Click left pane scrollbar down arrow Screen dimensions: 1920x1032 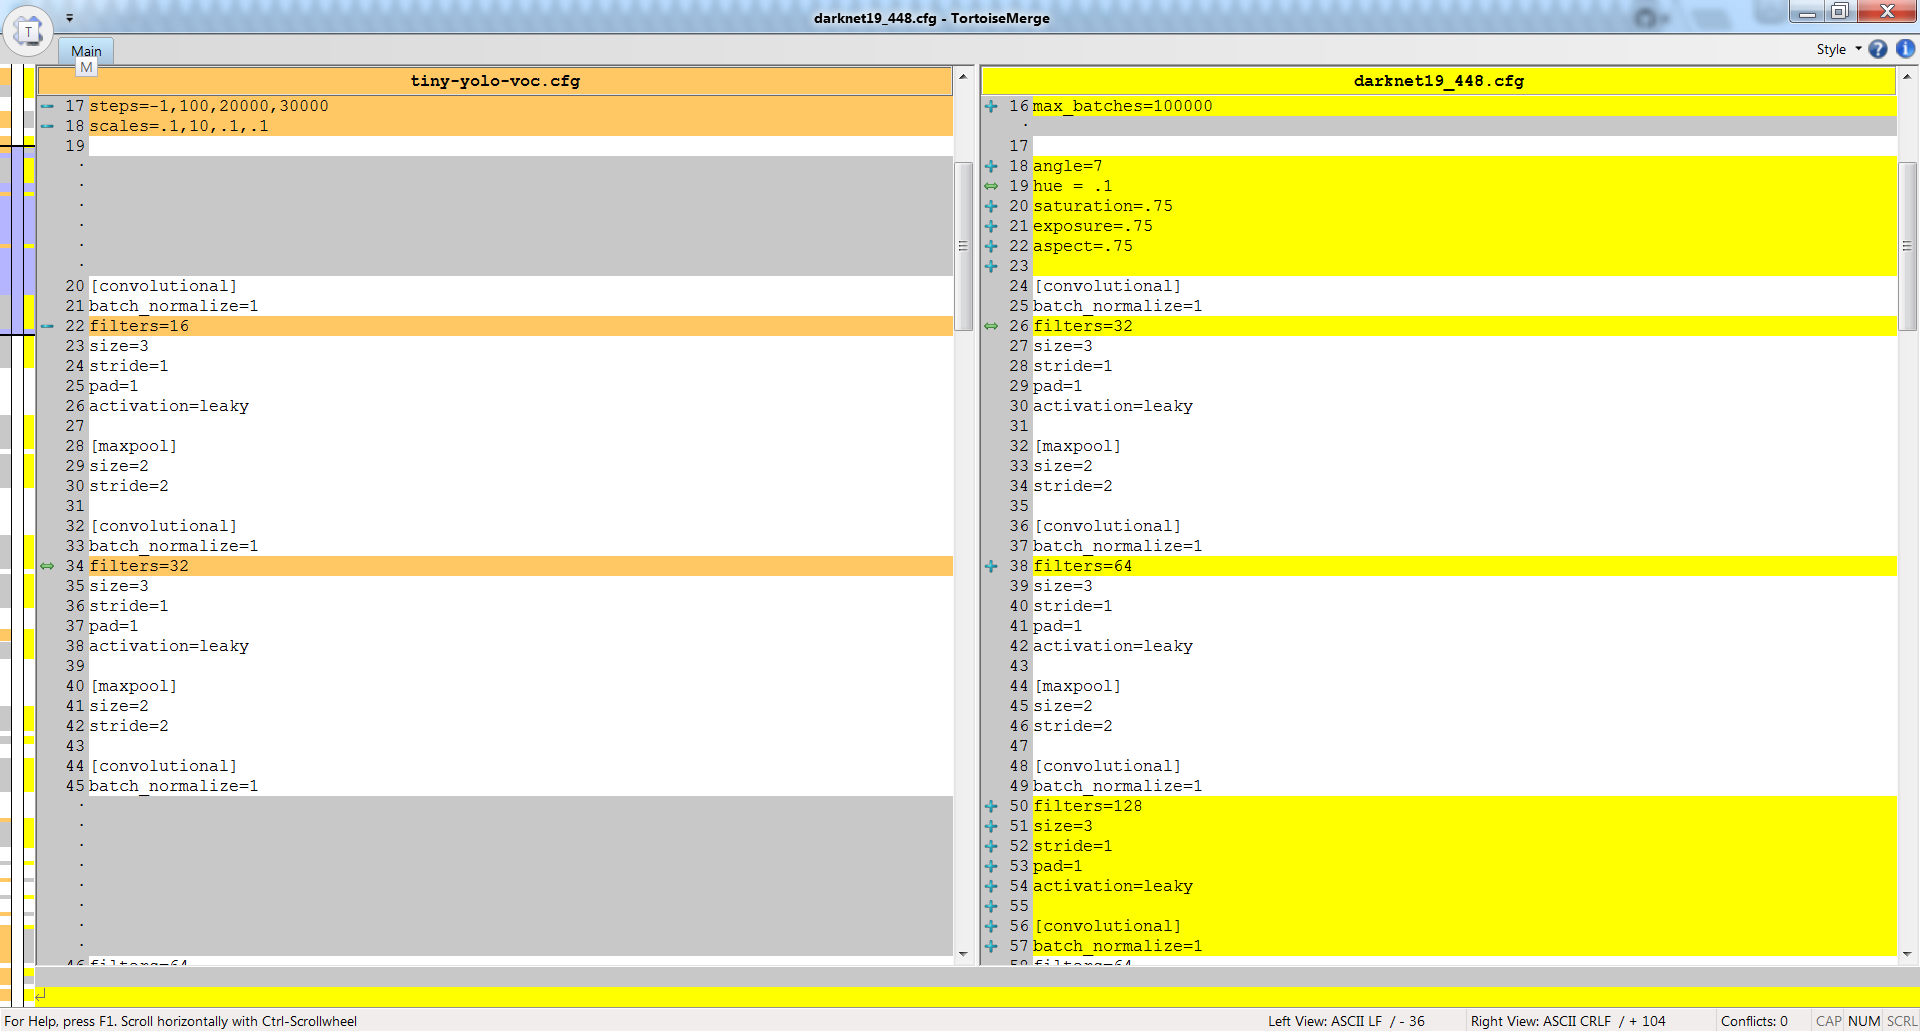[x=963, y=954]
